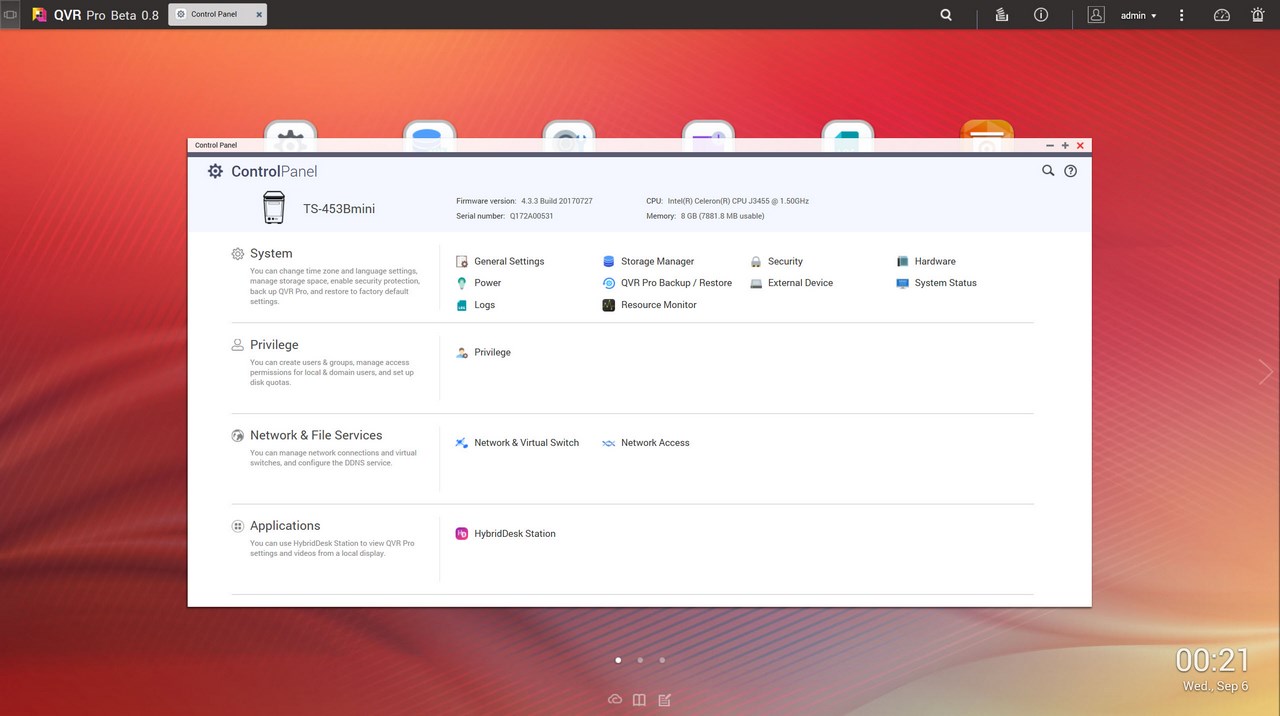
Task: Click the Privilege category heading
Action: [274, 344]
